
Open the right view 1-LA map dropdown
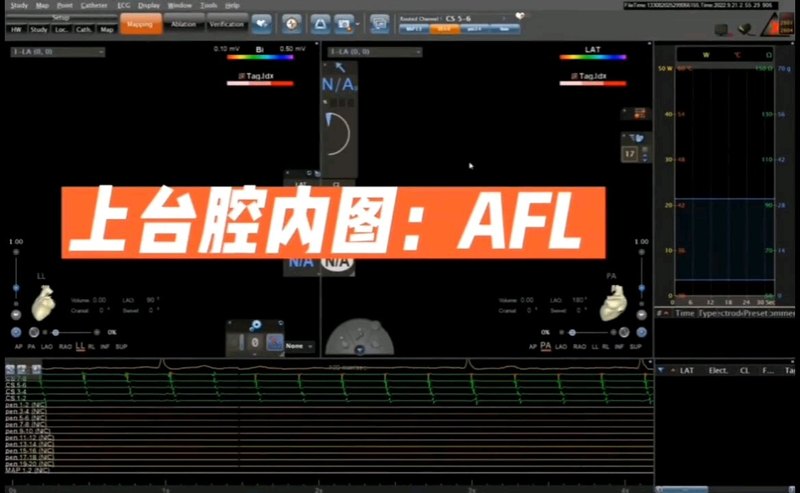click(x=375, y=52)
